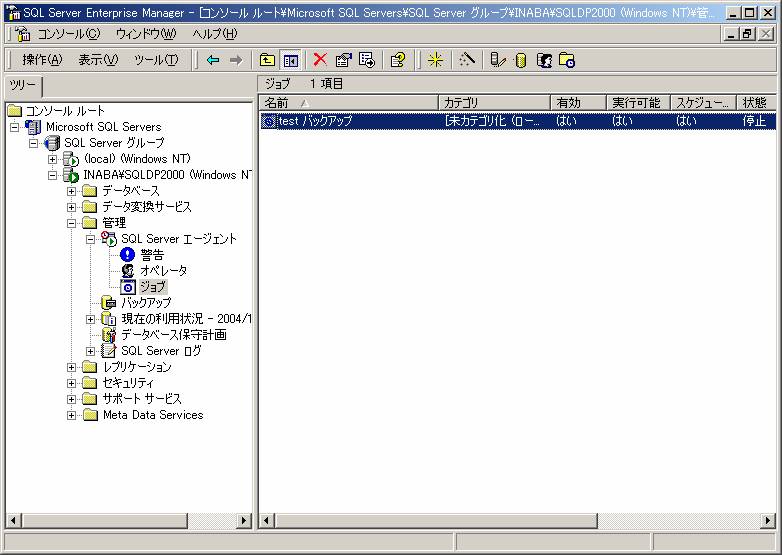Sort by 実行可能 column header
Image resolution: width=782 pixels, height=555 pixels.
pyautogui.click(x=638, y=103)
